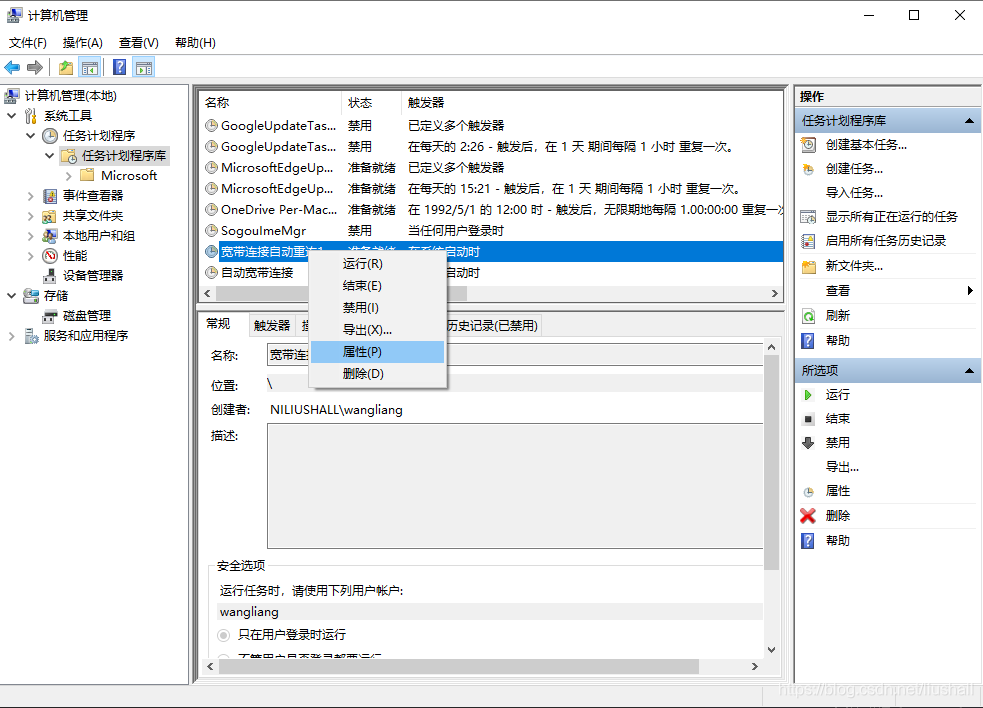Choose 导出(X)... in the context menu
Screen dimensions: 983x708
point(377,330)
